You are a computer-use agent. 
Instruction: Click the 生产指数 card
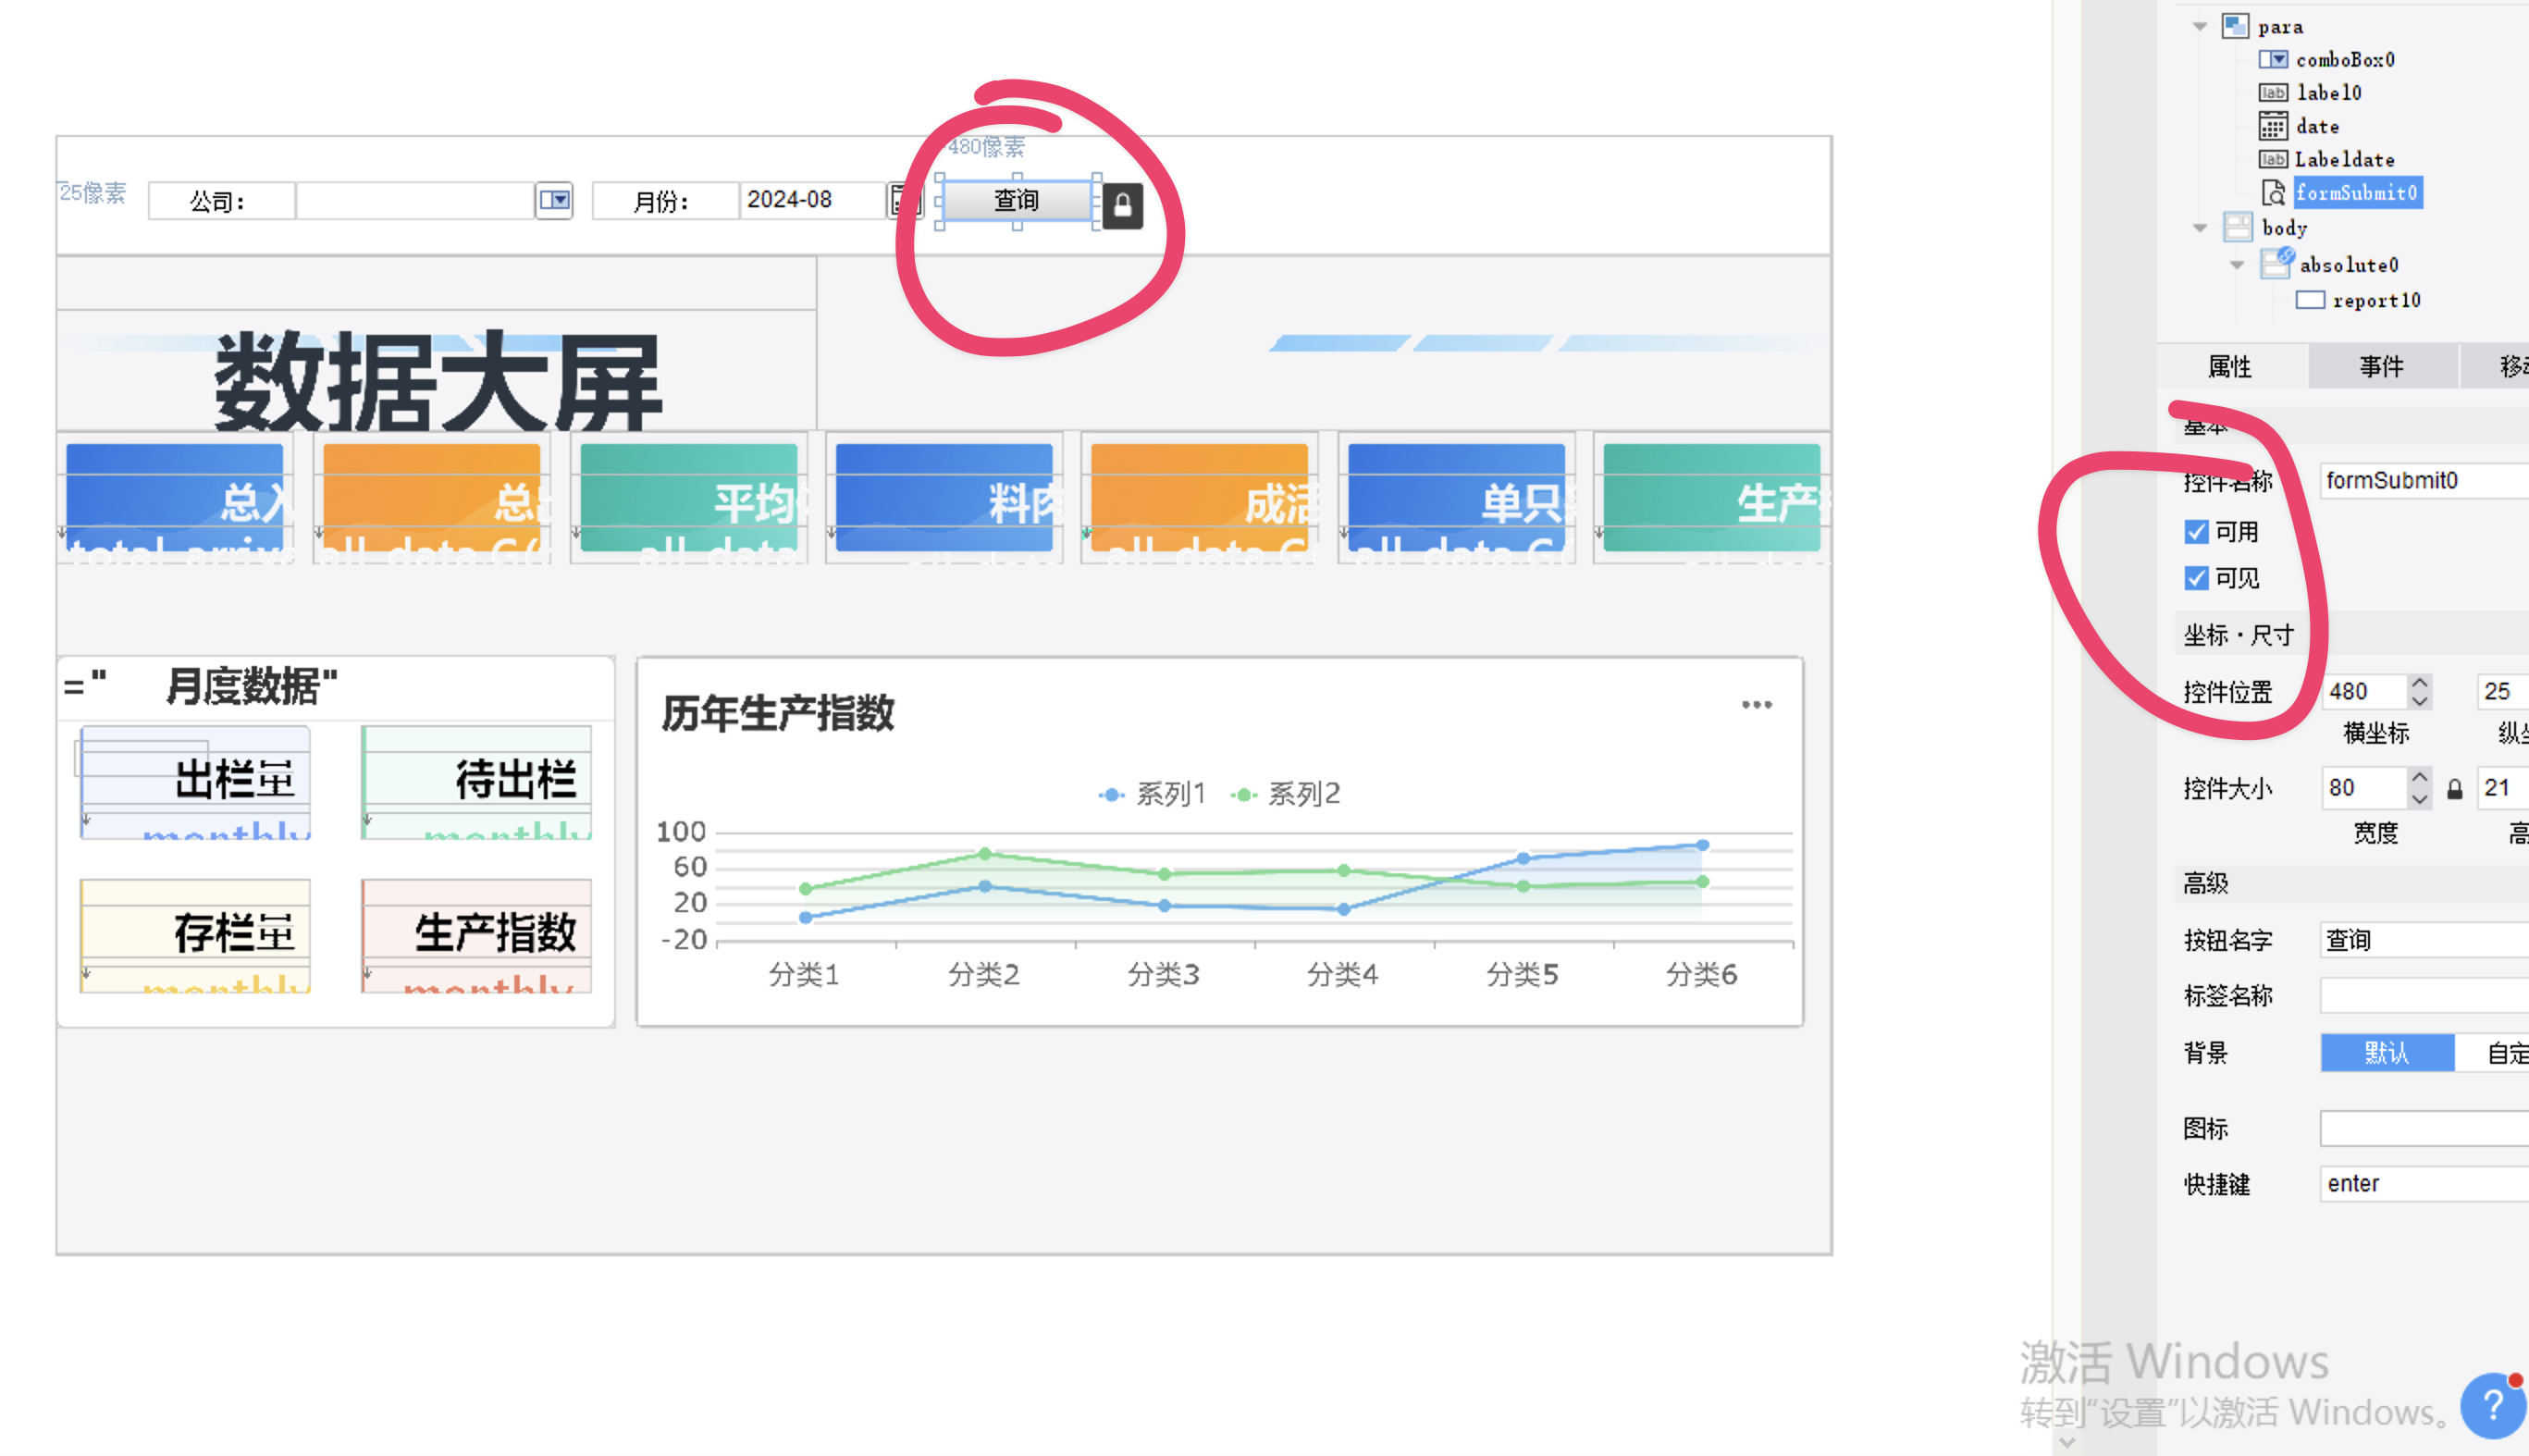pos(477,935)
